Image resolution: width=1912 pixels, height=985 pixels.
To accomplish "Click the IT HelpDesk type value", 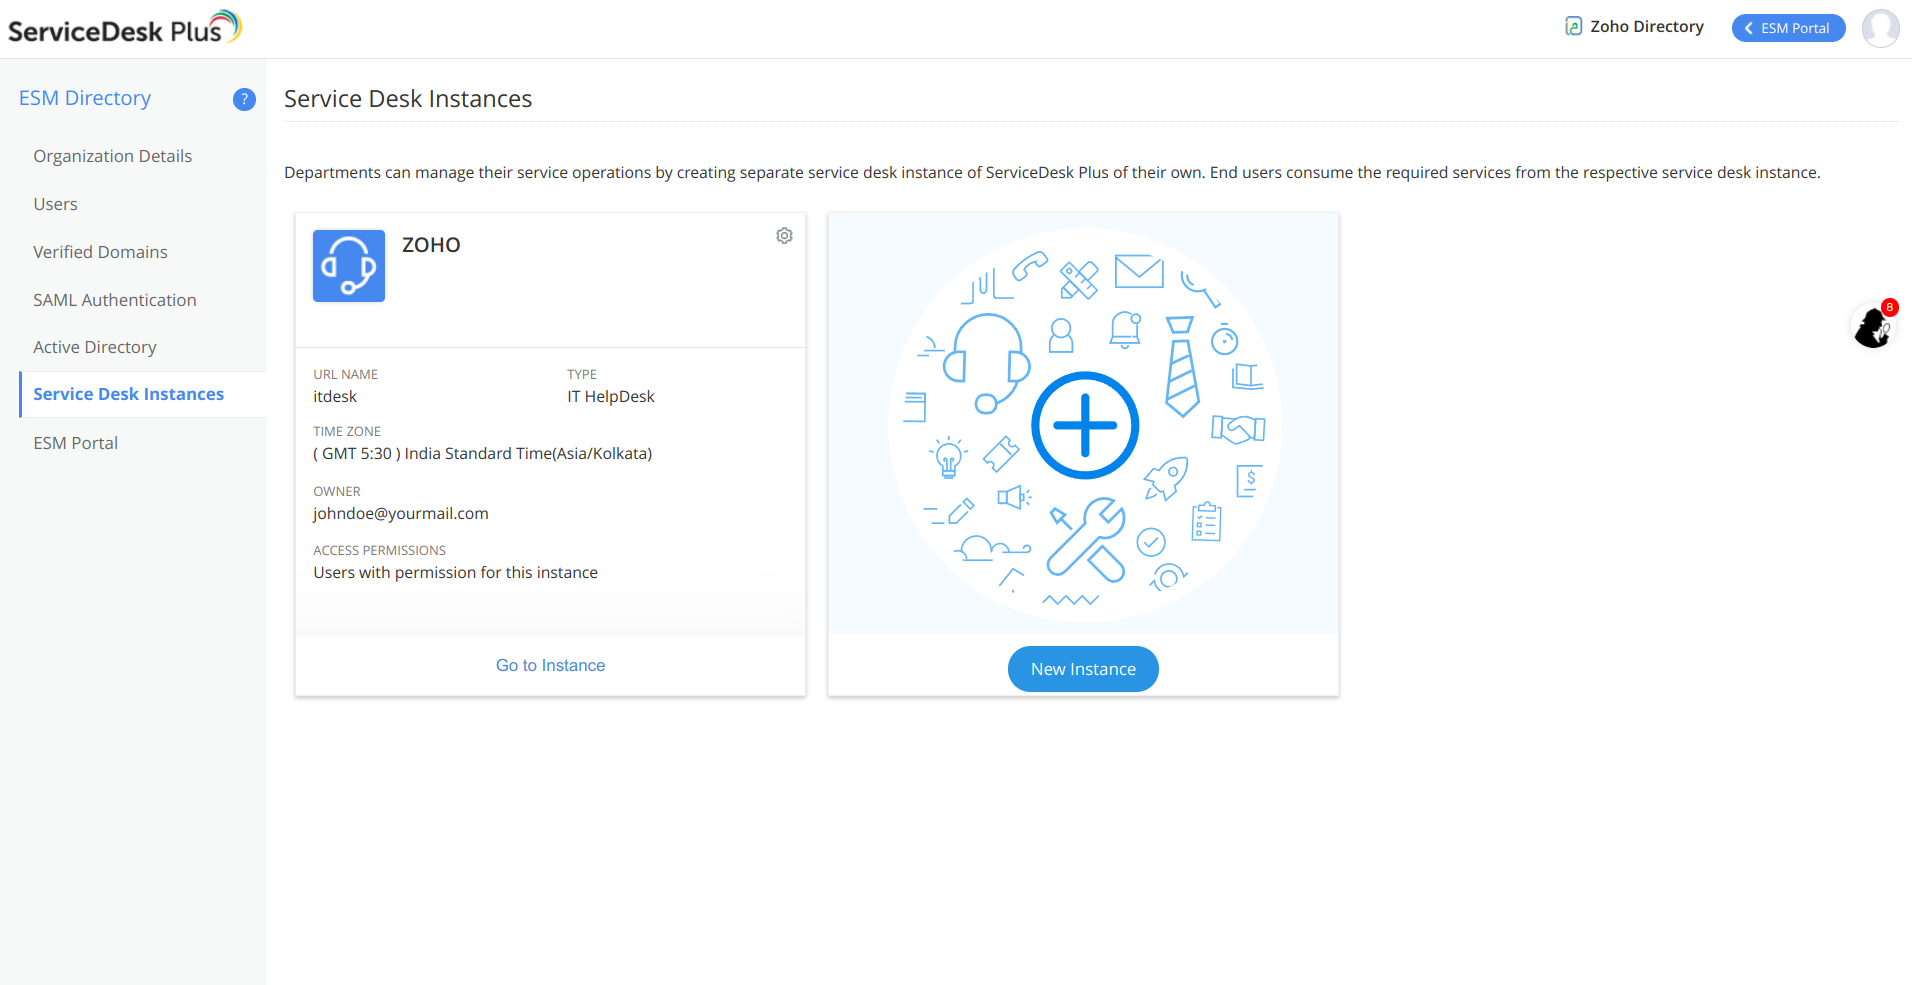I will pyautogui.click(x=611, y=396).
